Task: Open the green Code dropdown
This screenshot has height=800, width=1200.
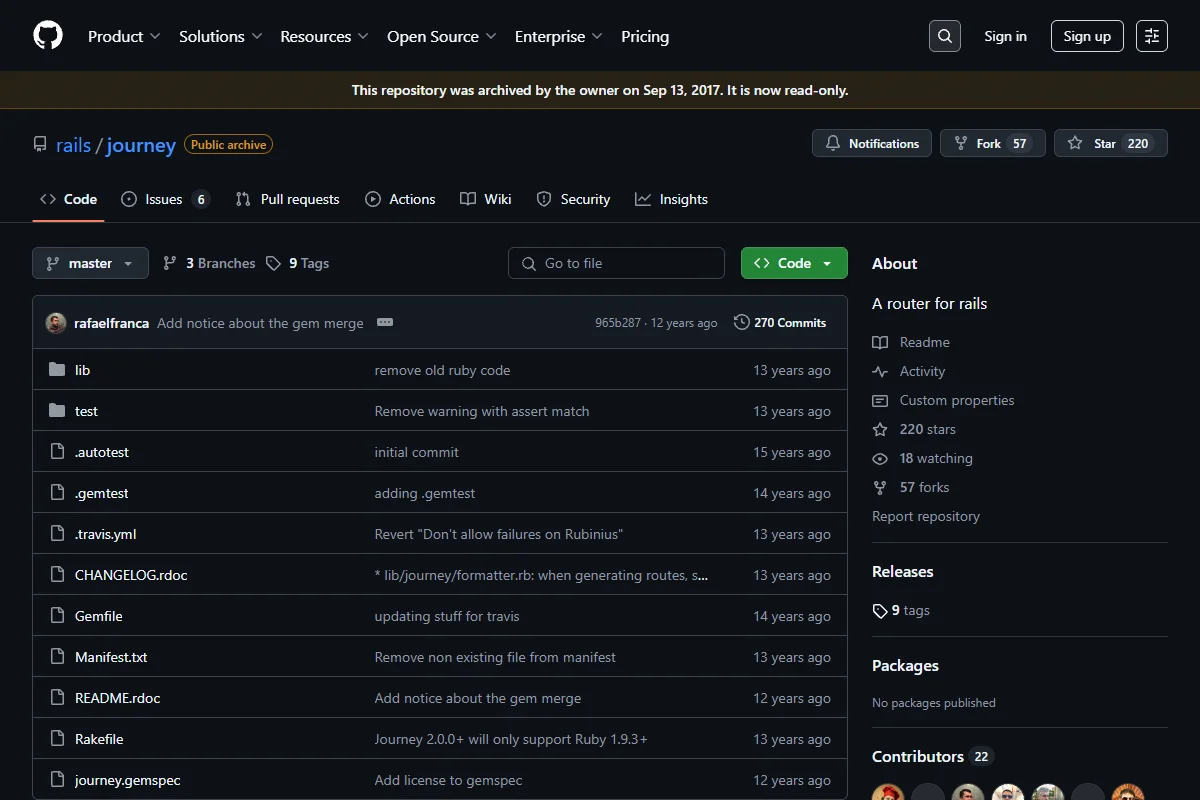Action: (794, 263)
